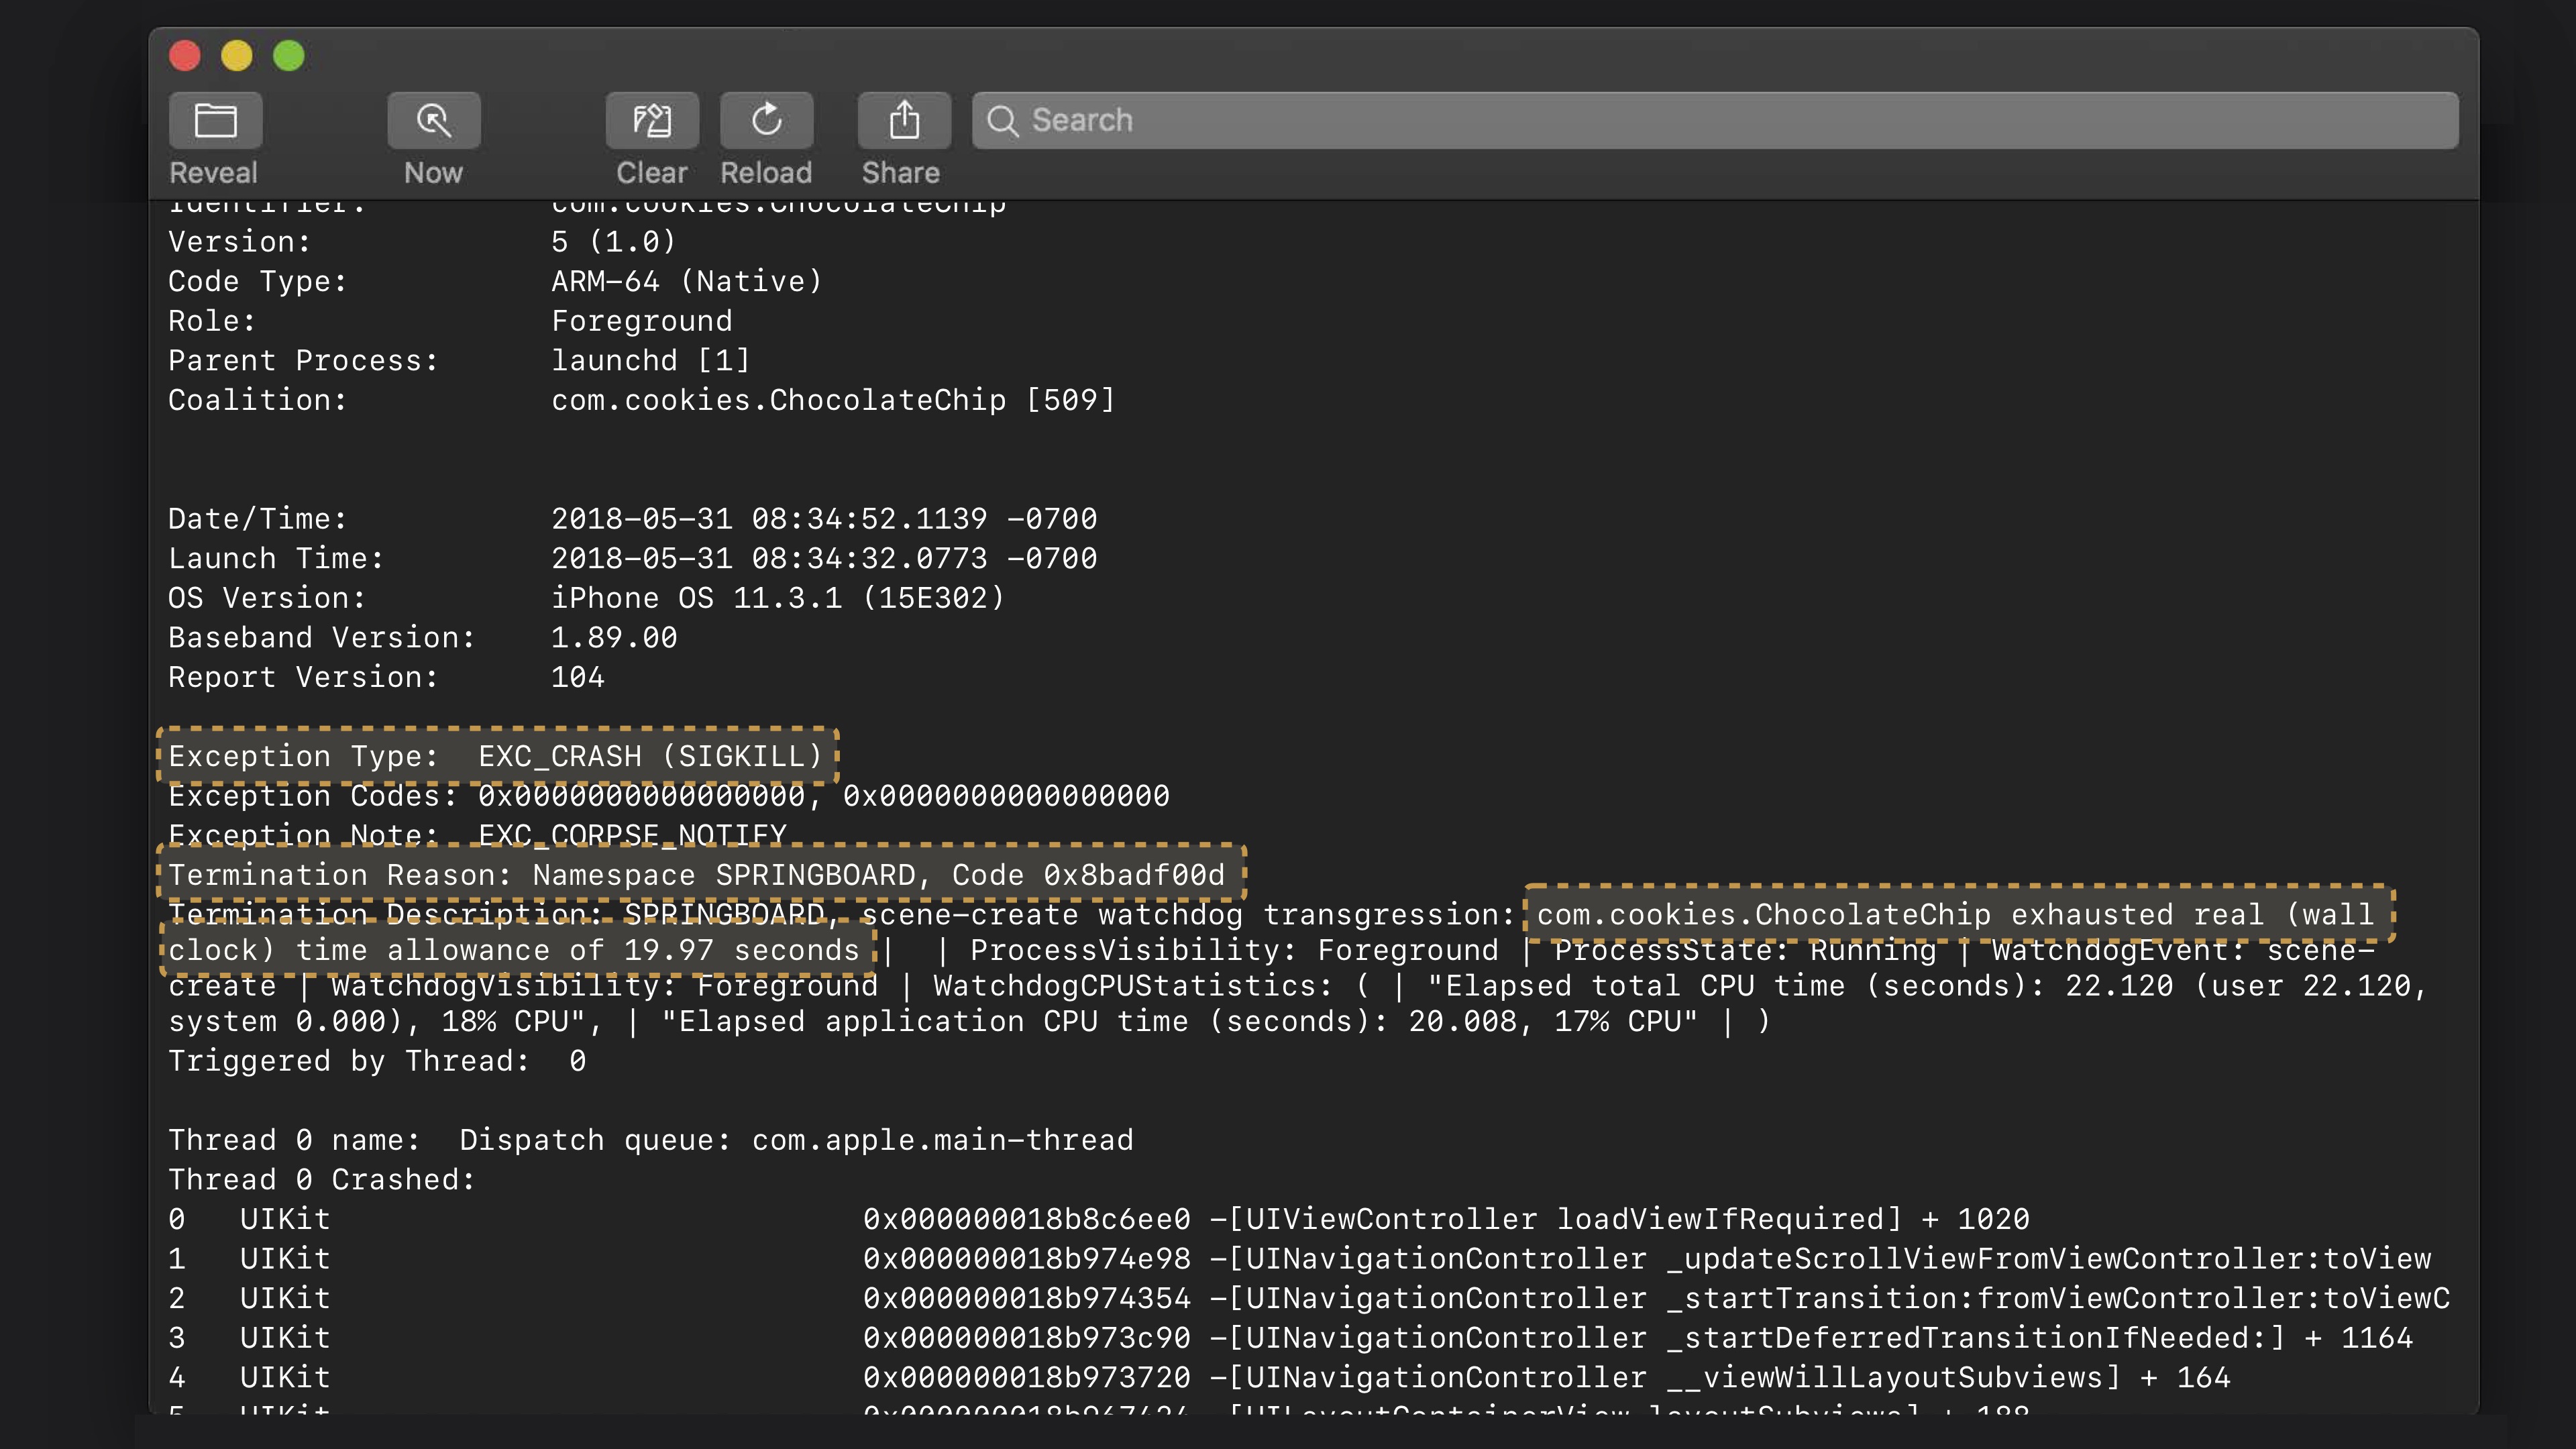
Task: Click the Reload circular arrow icon
Action: (x=766, y=121)
